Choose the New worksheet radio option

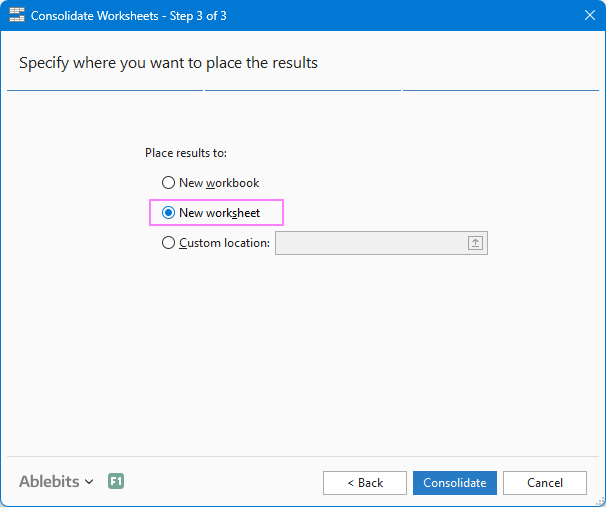pyautogui.click(x=168, y=213)
